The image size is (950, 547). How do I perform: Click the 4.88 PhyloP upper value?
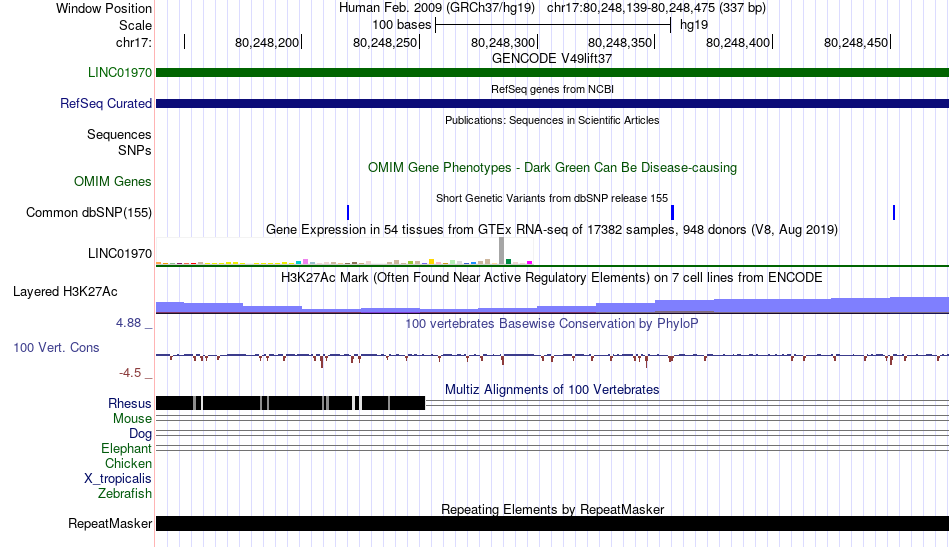tap(128, 323)
